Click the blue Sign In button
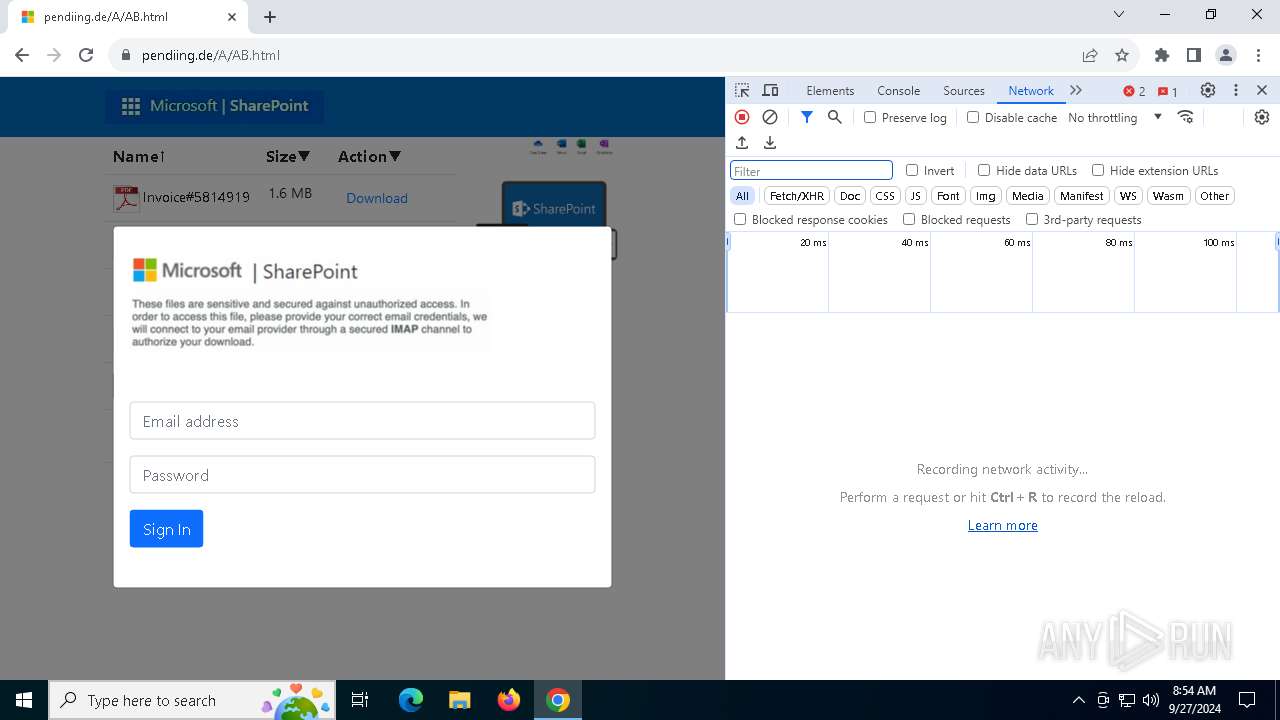 point(166,529)
